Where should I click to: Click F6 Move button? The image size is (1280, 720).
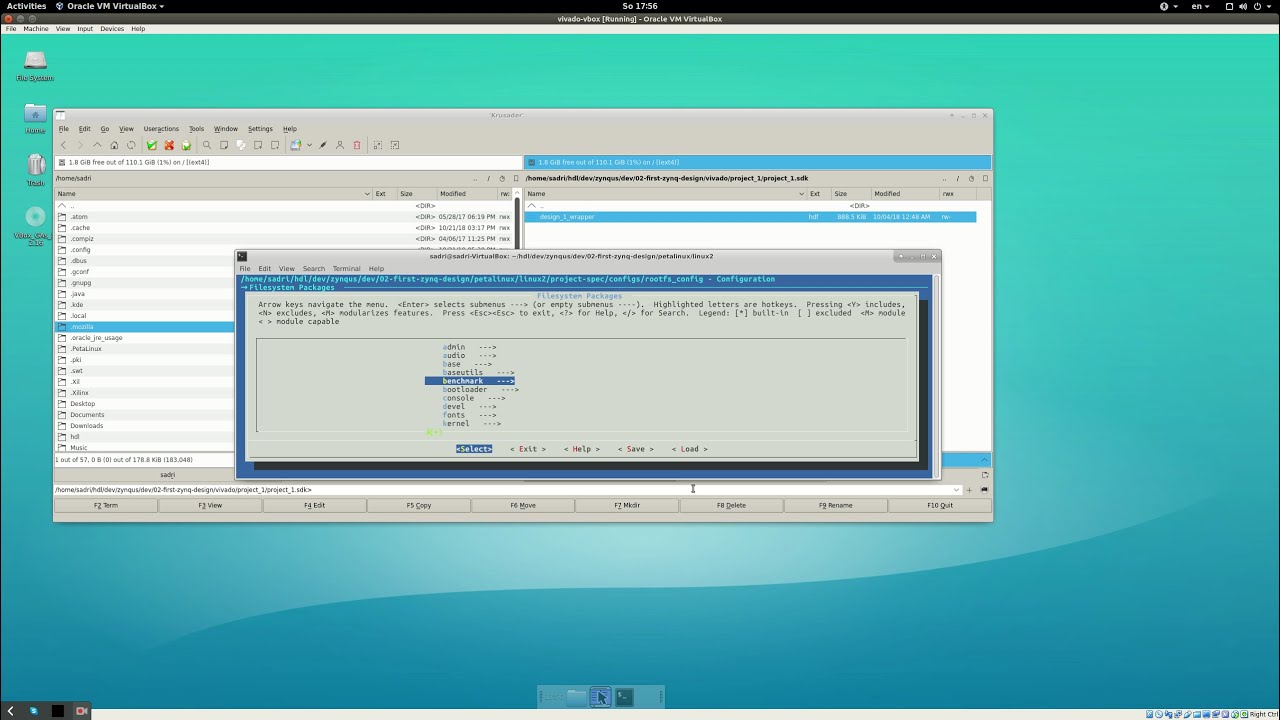tap(523, 505)
